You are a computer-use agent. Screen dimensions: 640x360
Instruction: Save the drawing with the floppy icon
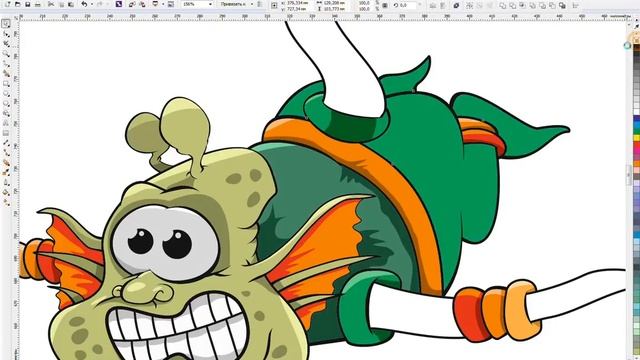point(27,4)
